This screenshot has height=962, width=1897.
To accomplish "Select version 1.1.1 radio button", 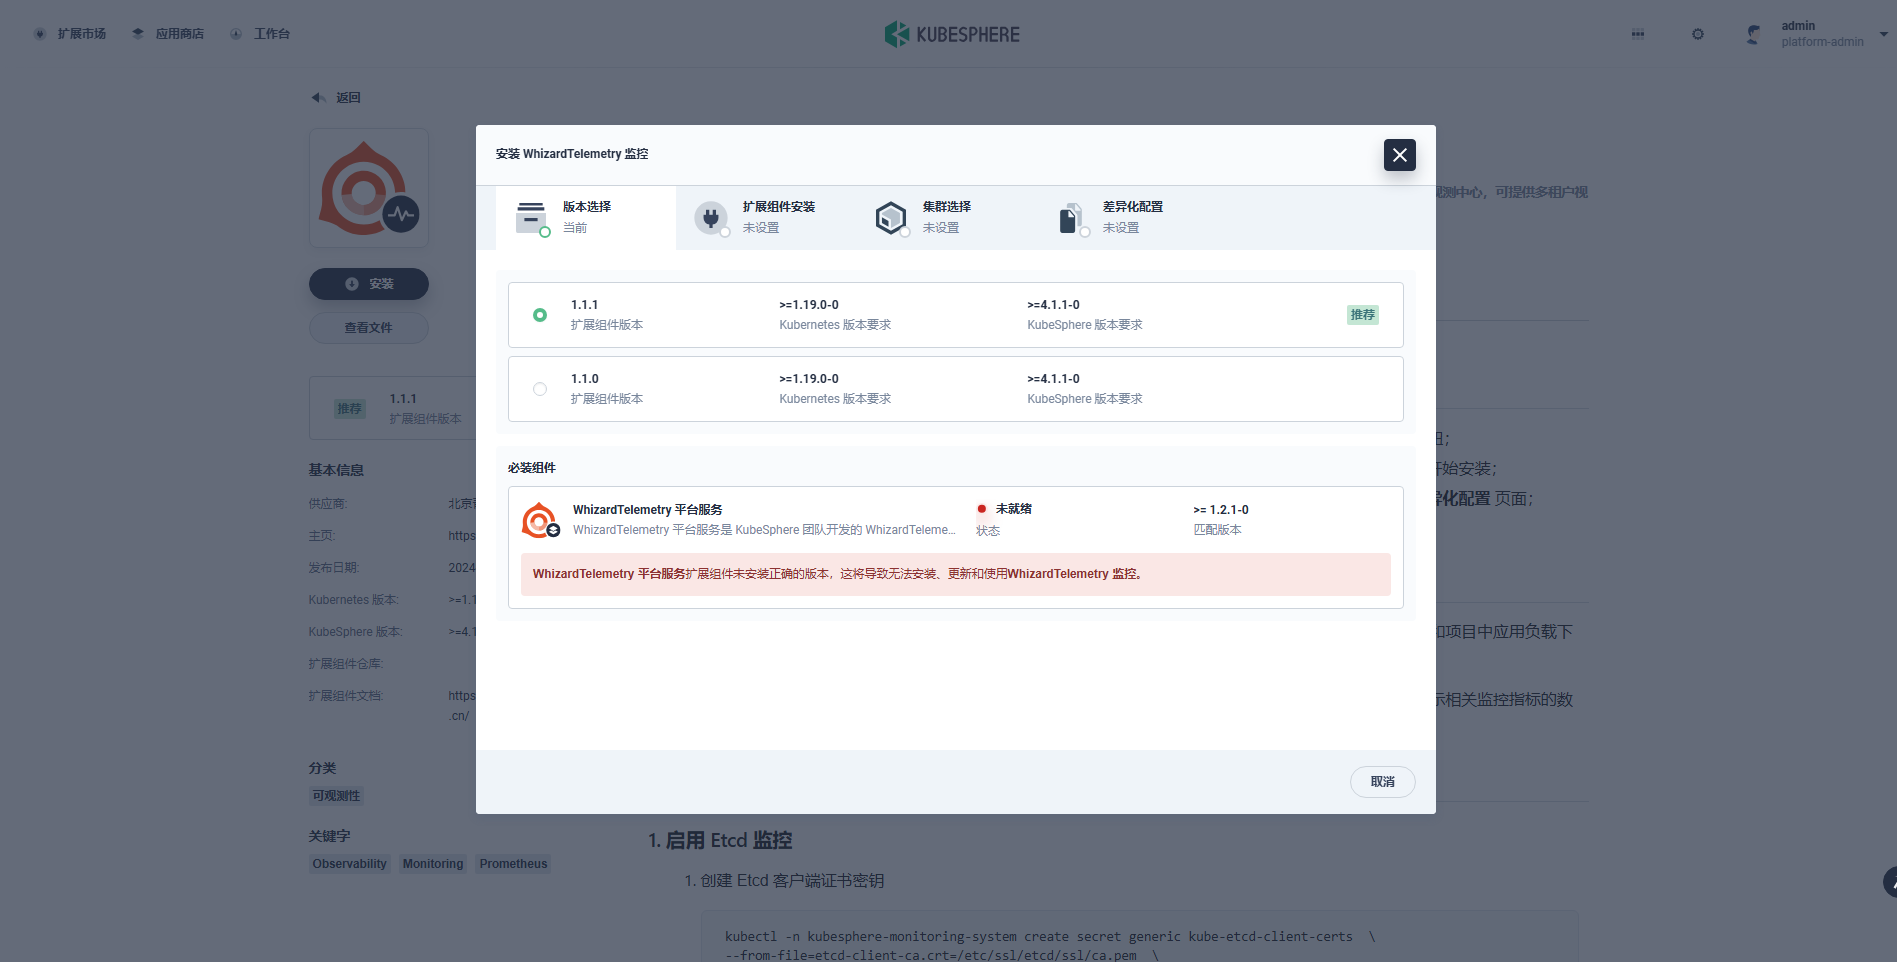I will click(x=540, y=315).
